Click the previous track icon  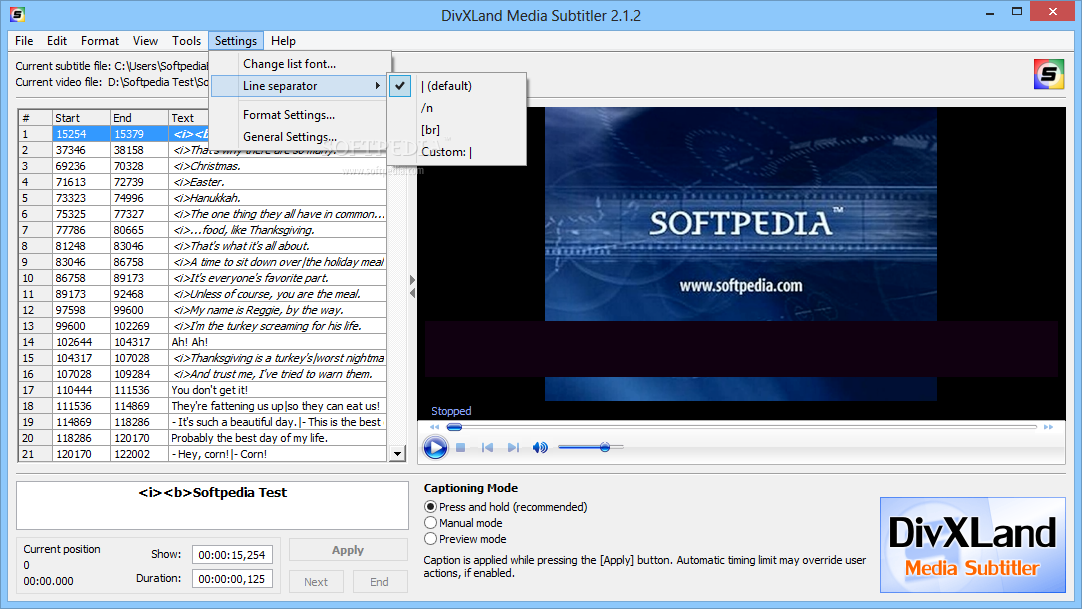[487, 448]
